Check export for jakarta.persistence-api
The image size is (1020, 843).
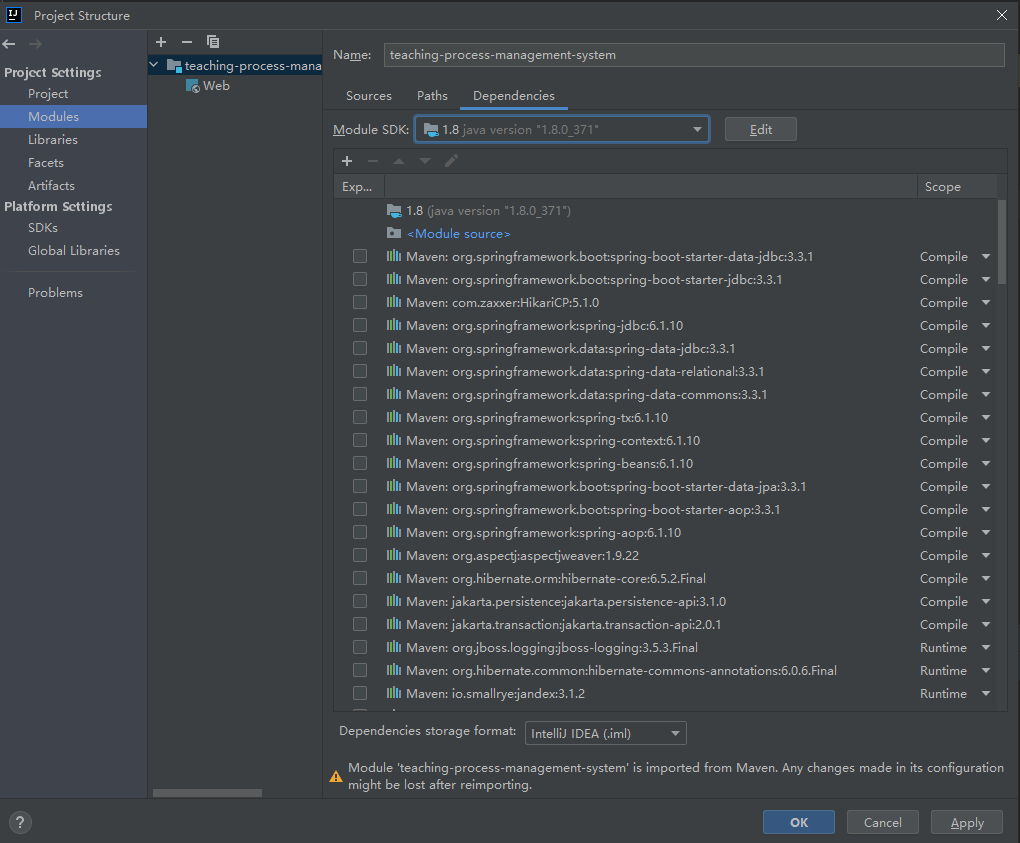[x=360, y=601]
